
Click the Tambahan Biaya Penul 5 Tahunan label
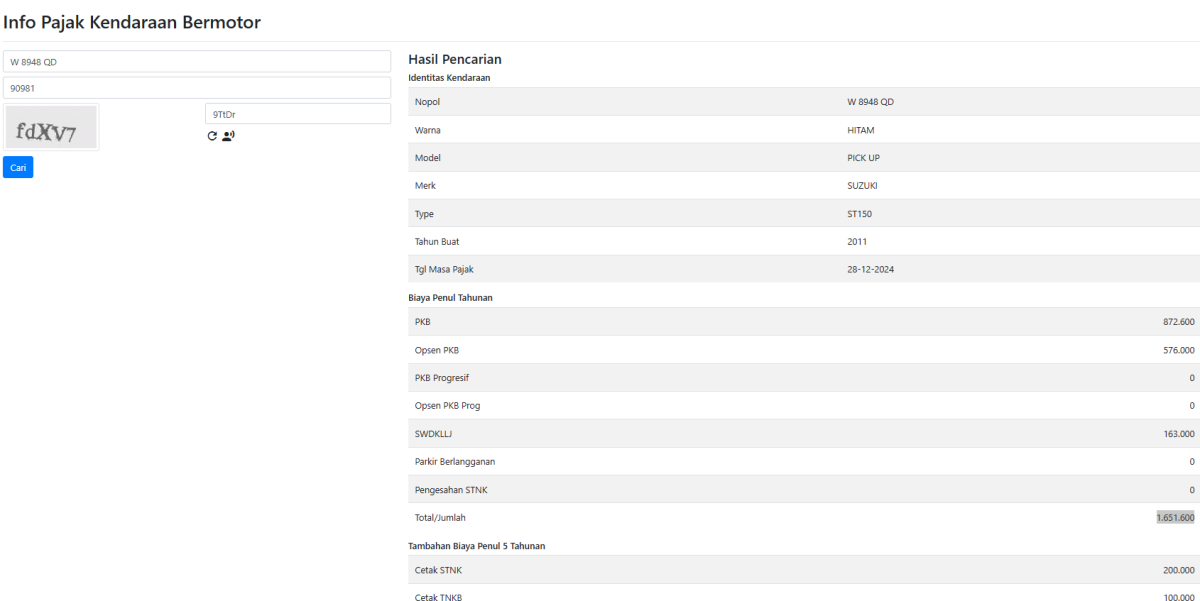tap(476, 546)
